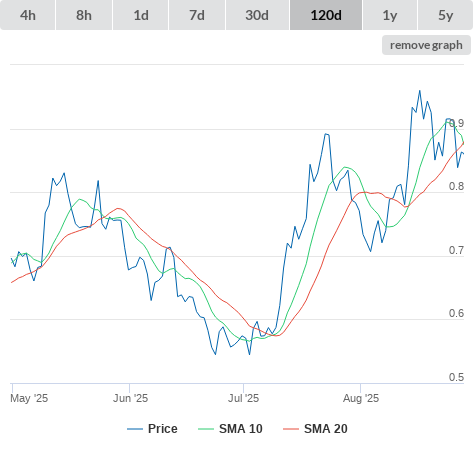Screen dimensions: 474x455
Task: Click the active 120d tab
Action: 326,15
